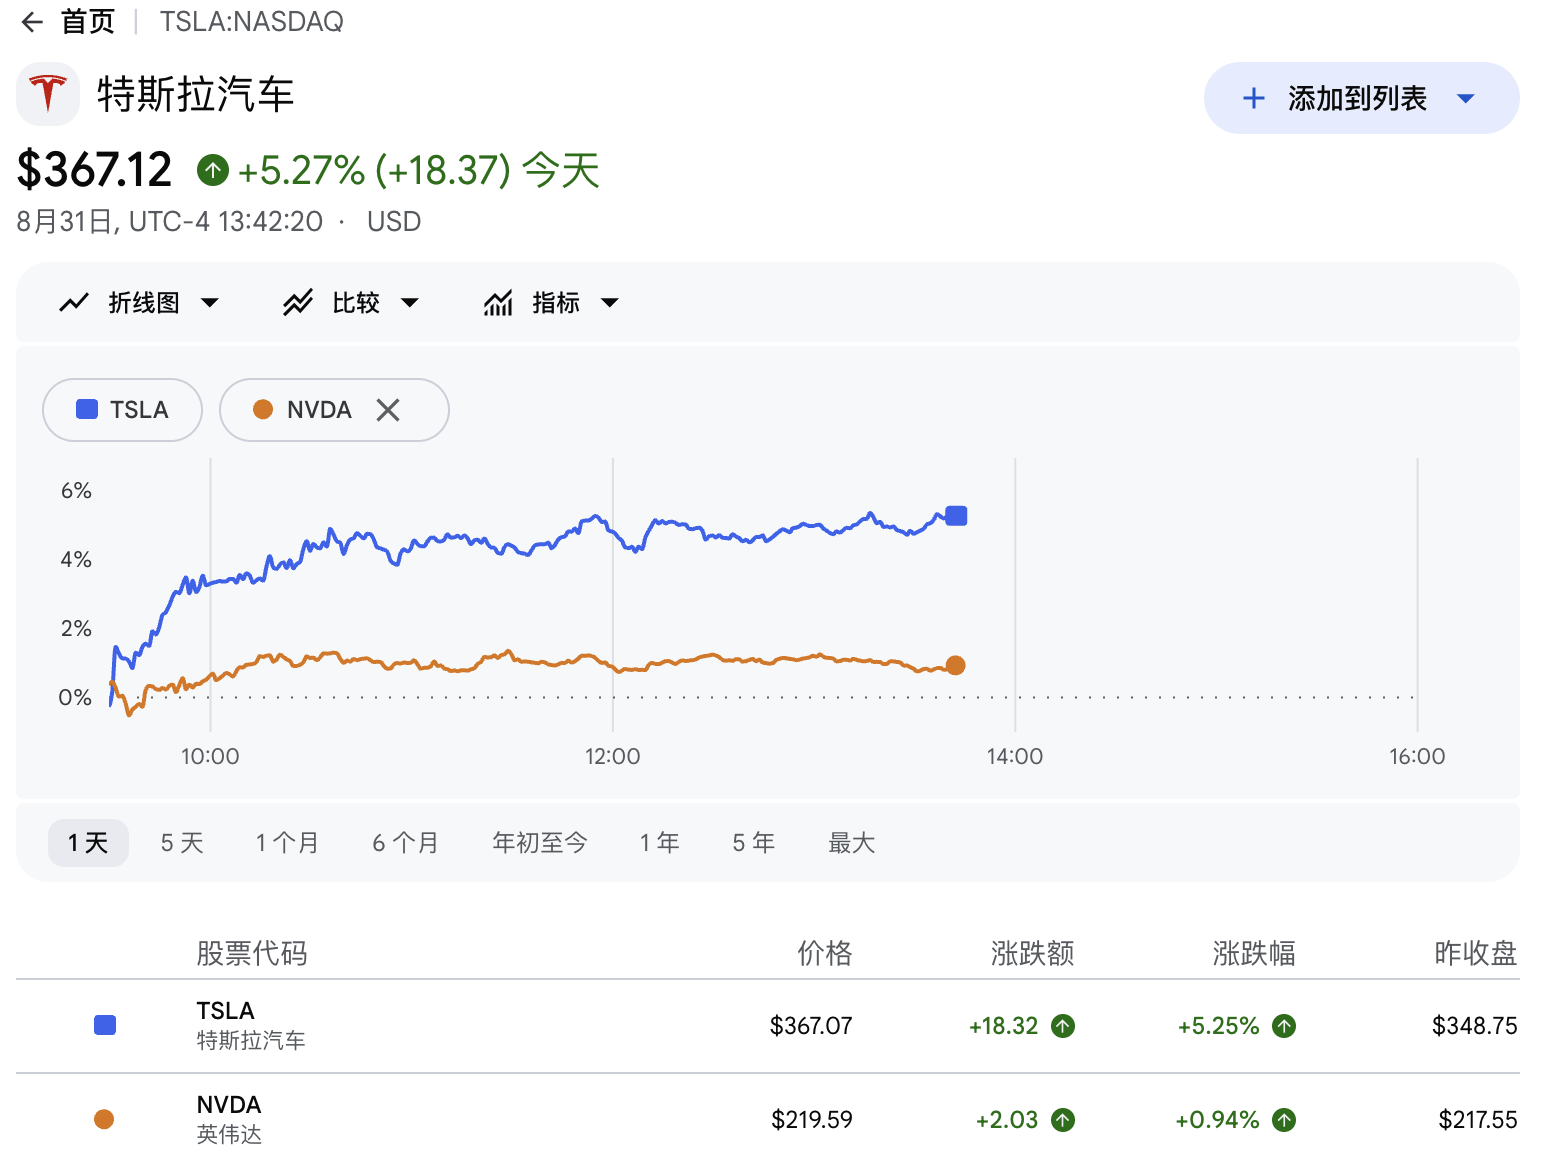
Task: Click the 英伟达 name under NVDA in table
Action: click(x=229, y=1135)
